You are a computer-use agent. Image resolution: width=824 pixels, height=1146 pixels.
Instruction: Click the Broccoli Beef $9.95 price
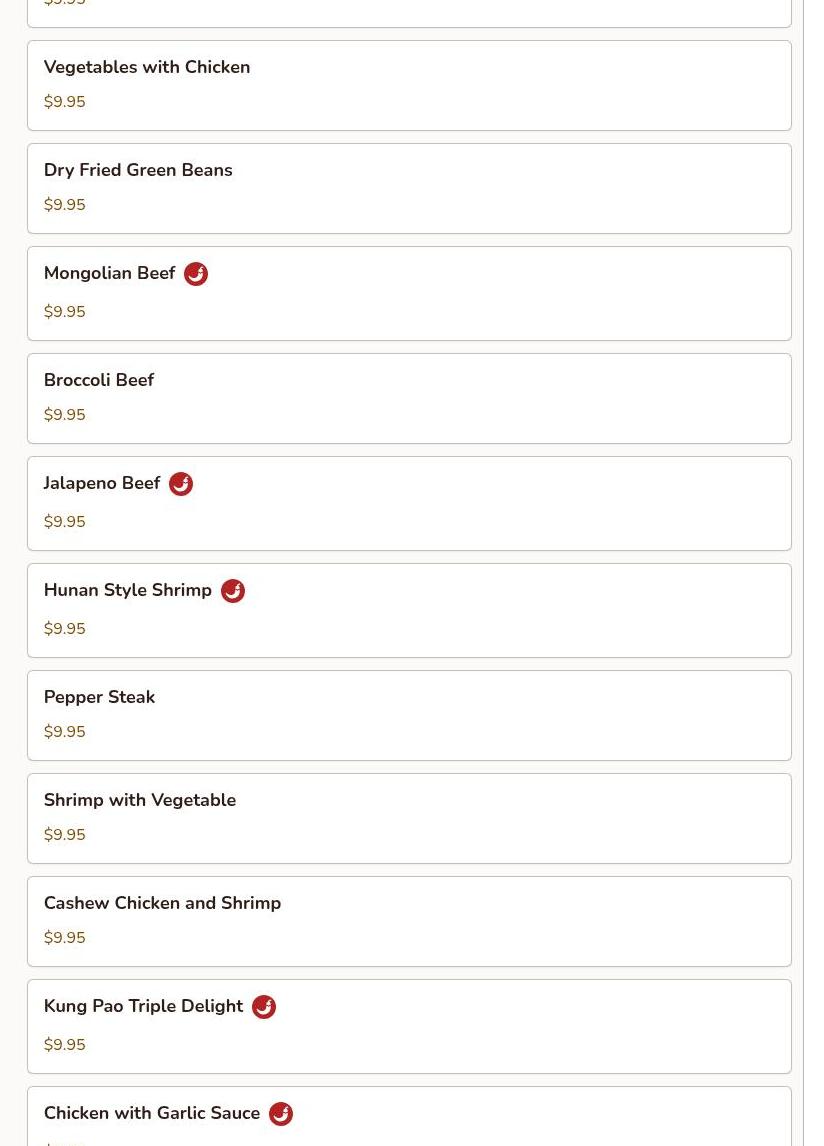click(64, 414)
